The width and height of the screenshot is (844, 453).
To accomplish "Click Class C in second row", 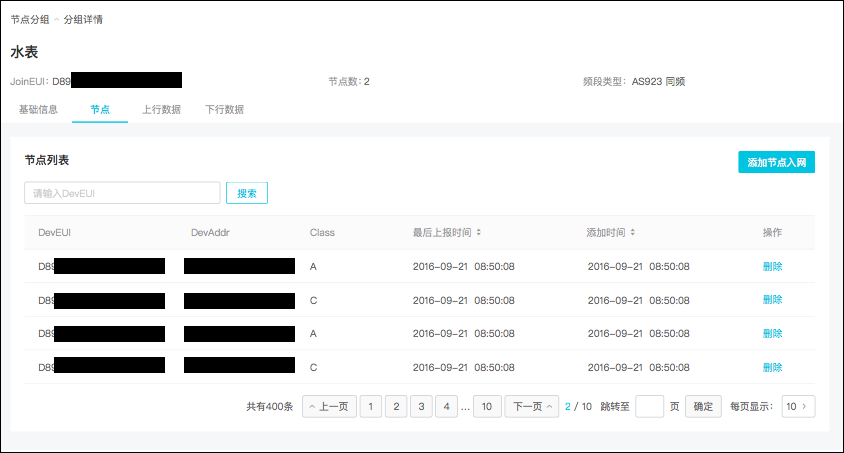I will 313,300.
